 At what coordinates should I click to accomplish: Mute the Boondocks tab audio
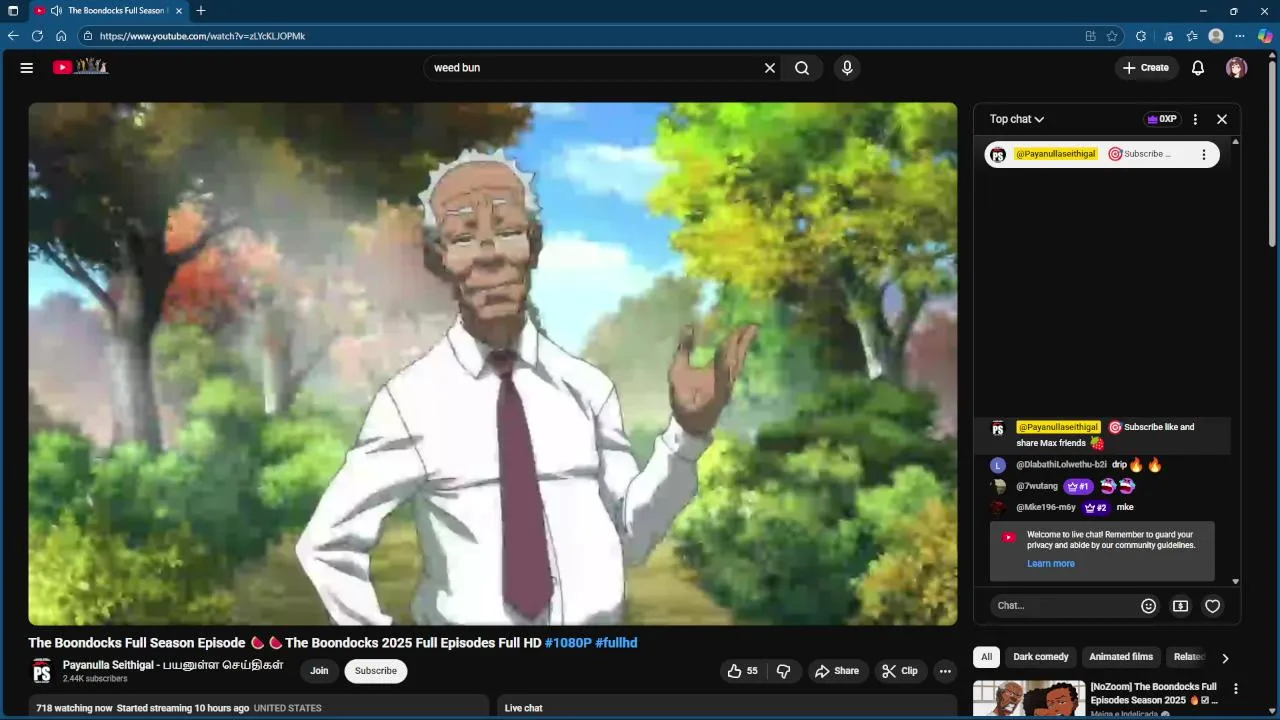click(x=56, y=11)
